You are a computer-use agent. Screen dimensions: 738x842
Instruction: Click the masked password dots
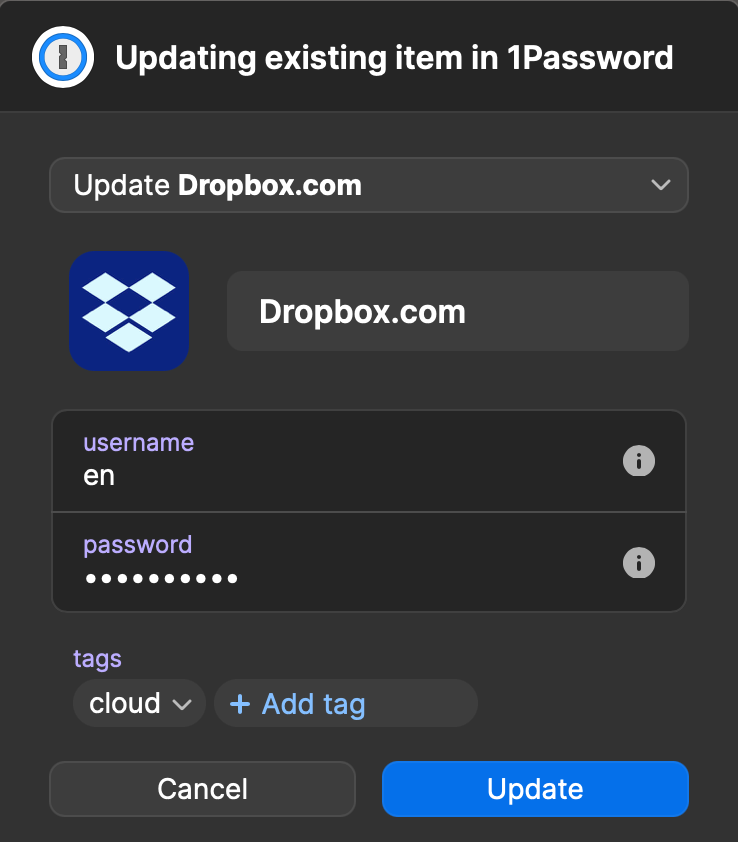[161, 578]
